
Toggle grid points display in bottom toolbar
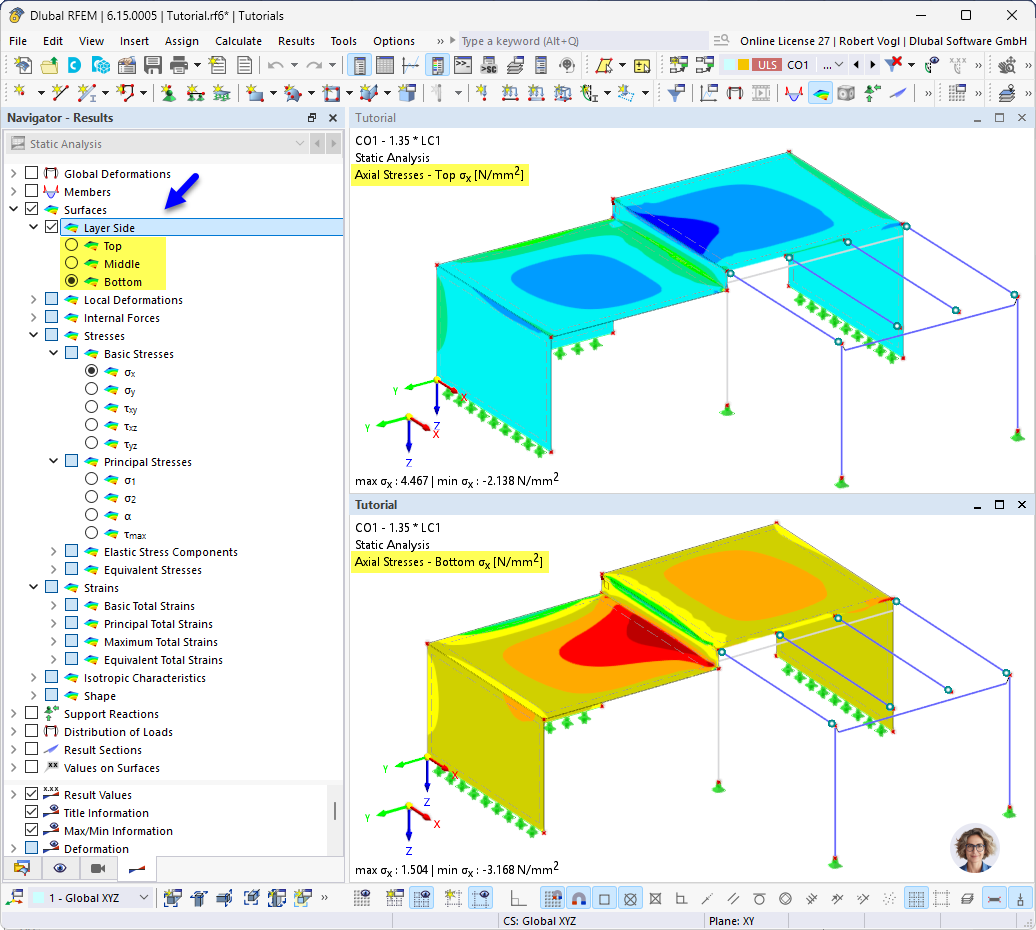[361, 898]
